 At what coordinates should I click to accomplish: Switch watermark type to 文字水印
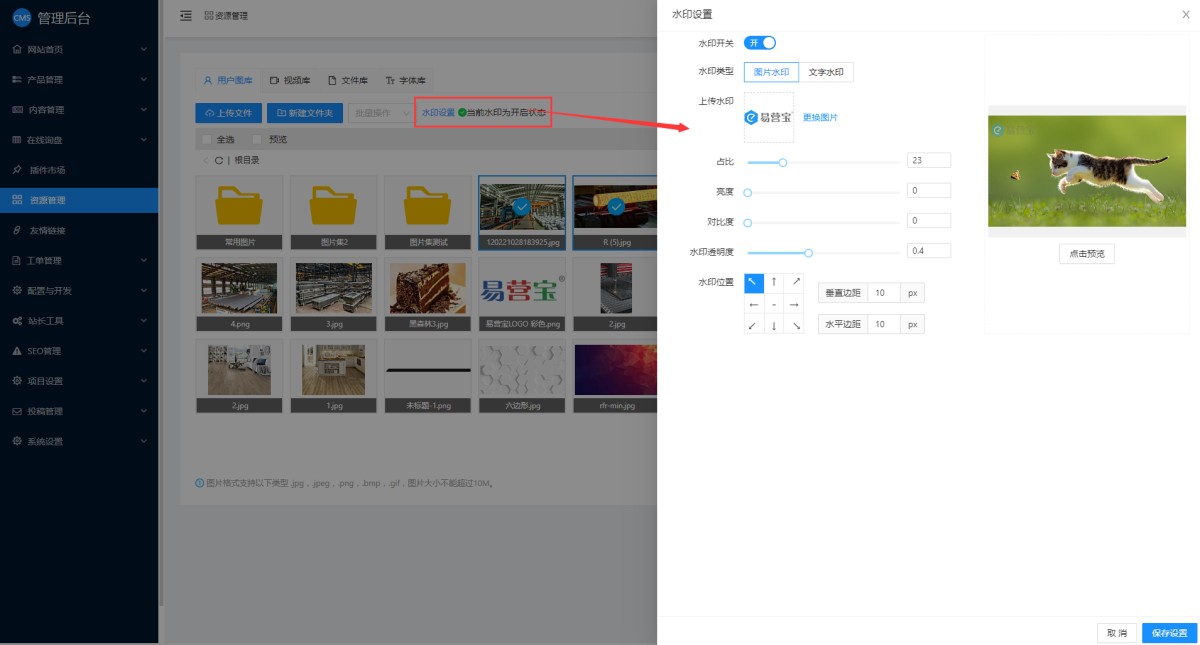[x=825, y=72]
